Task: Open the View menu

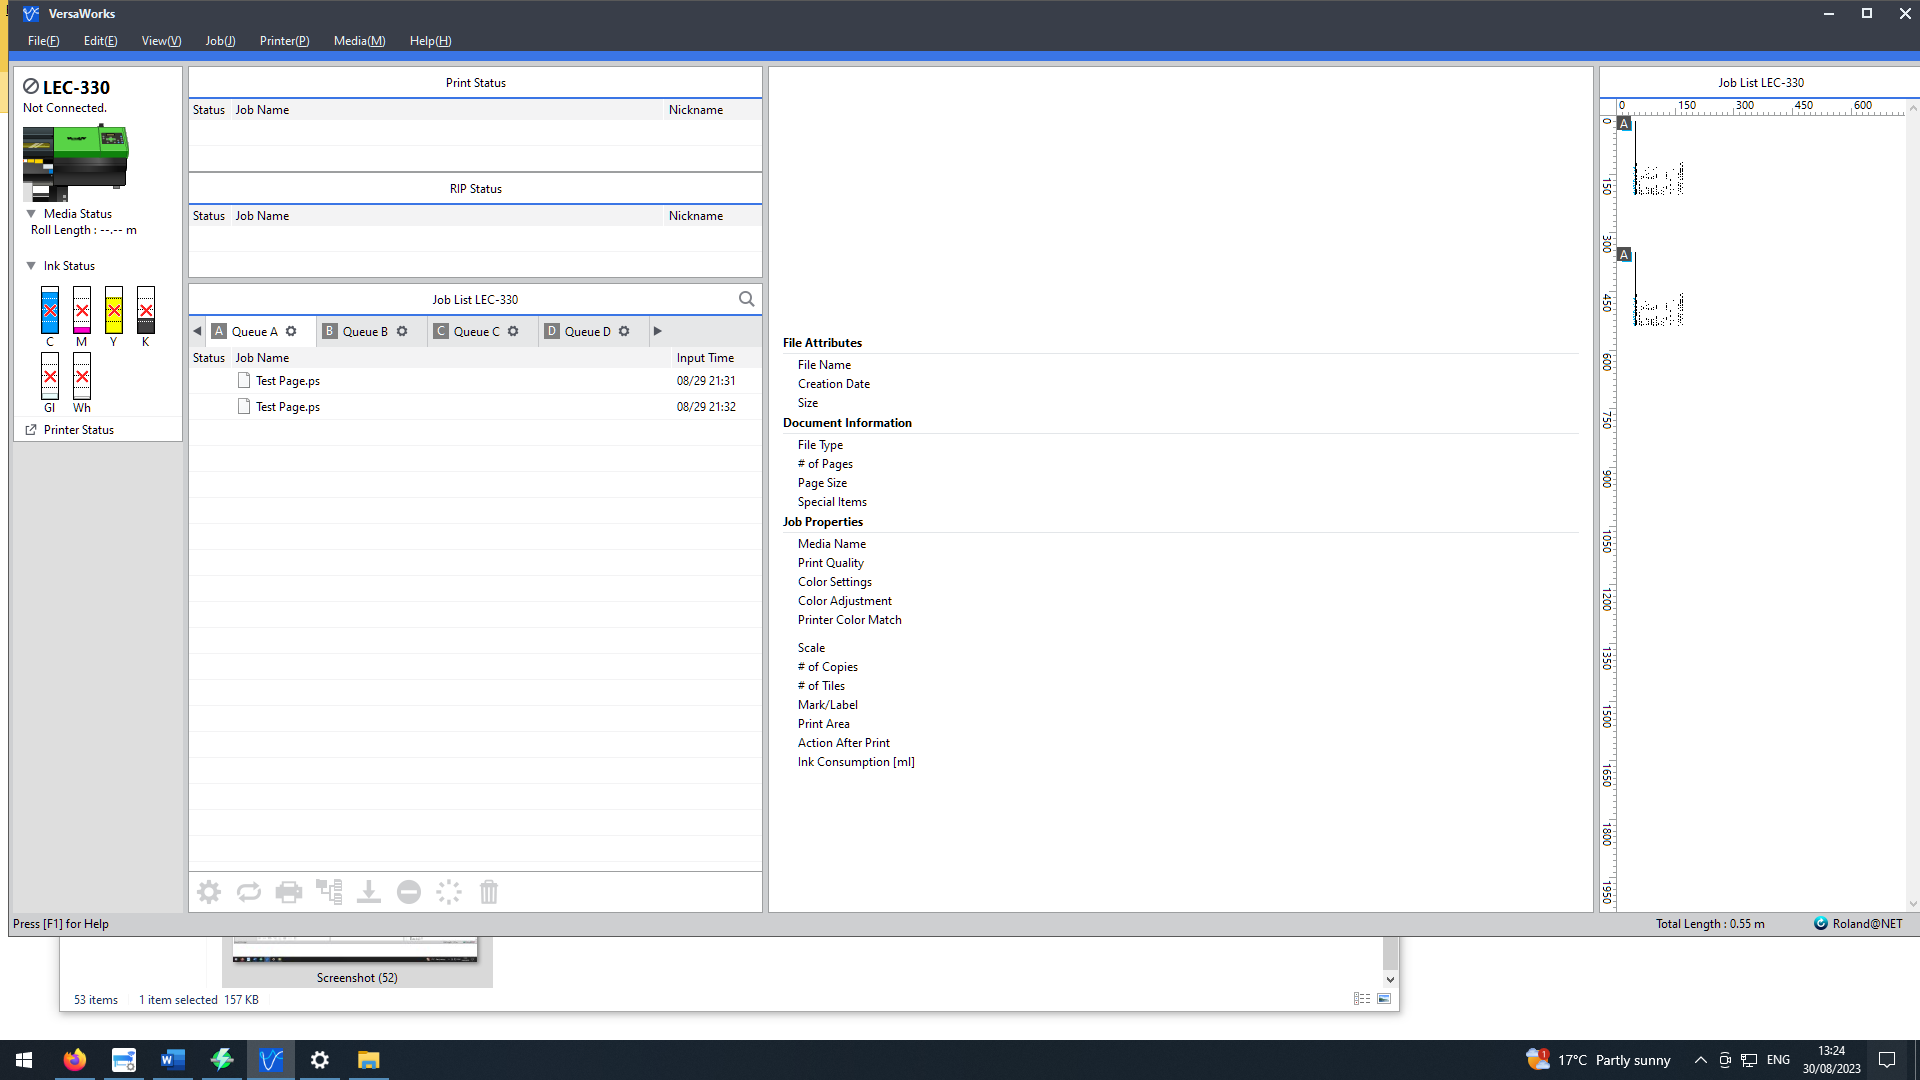Action: tap(161, 41)
